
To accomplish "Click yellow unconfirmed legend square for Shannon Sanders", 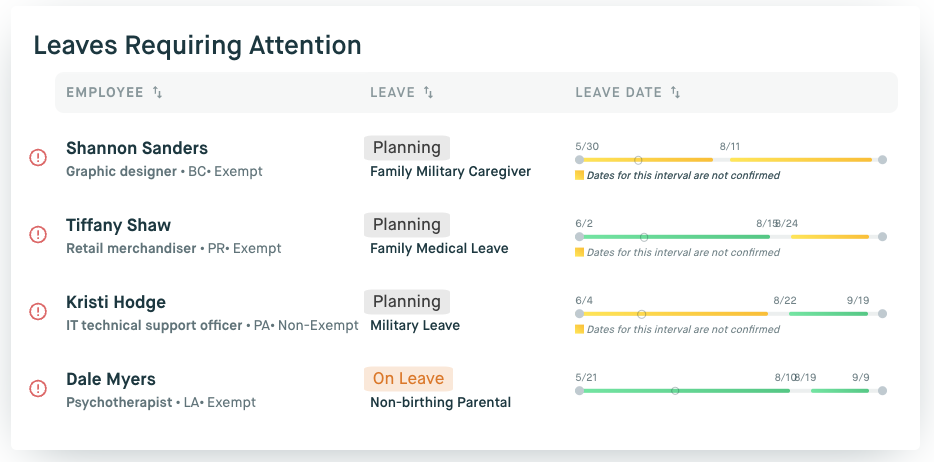I will coord(580,175).
